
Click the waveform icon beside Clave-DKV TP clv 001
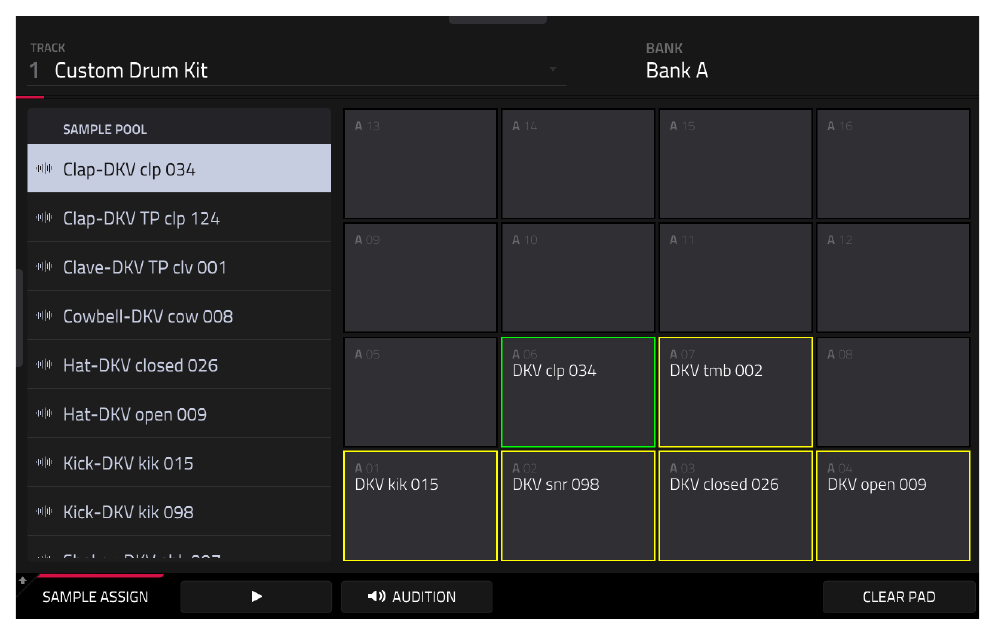[44, 267]
